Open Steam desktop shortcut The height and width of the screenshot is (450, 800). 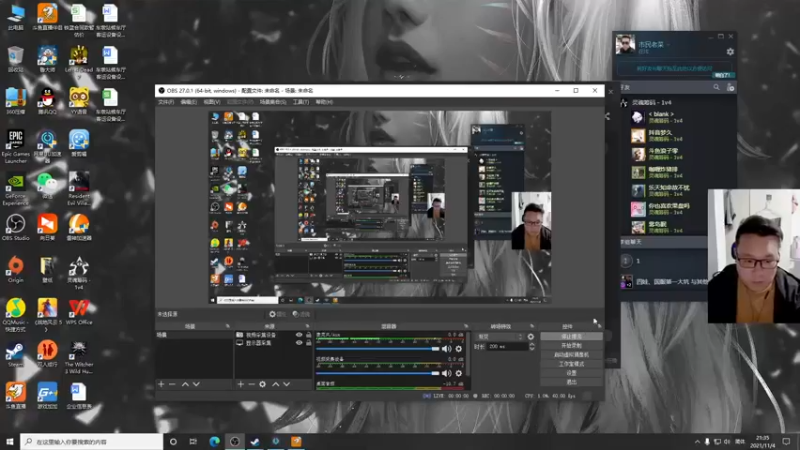pos(15,355)
